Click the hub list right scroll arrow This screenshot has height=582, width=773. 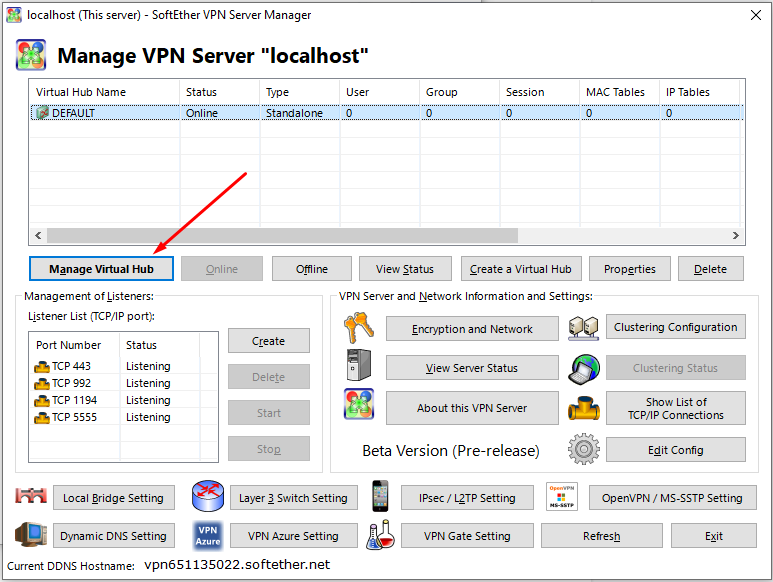736,236
